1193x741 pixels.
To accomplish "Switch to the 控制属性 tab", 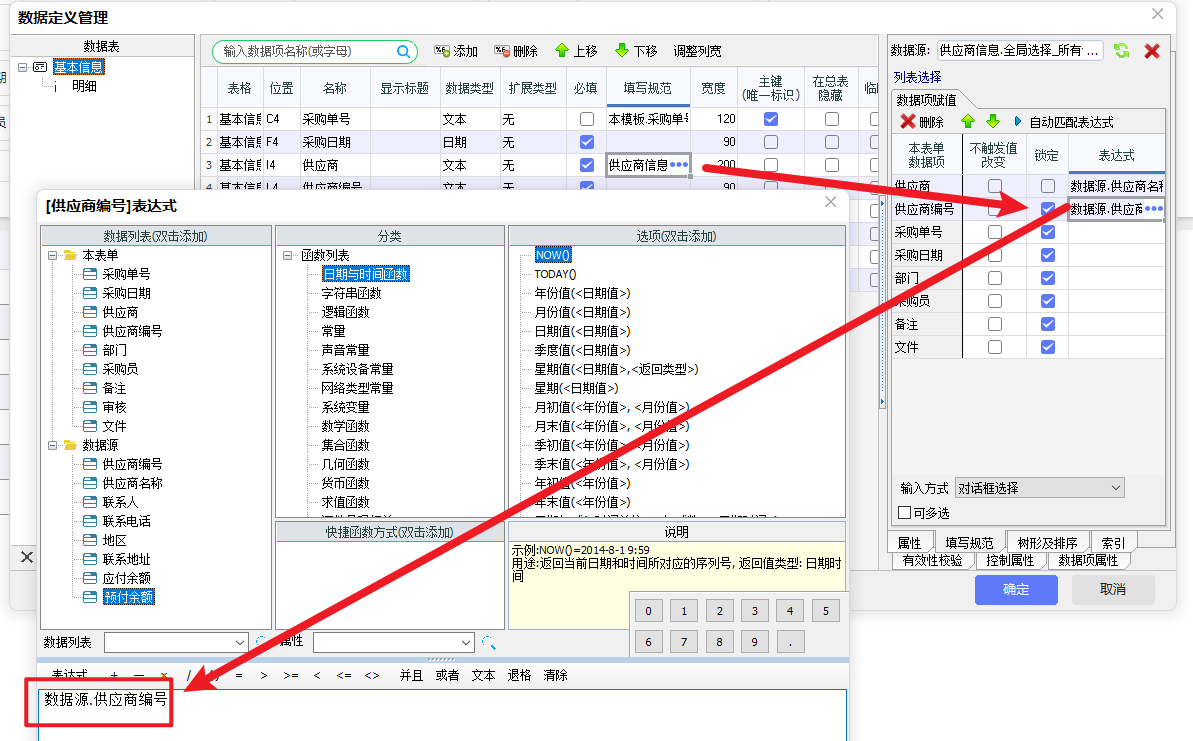I will click(1010, 561).
